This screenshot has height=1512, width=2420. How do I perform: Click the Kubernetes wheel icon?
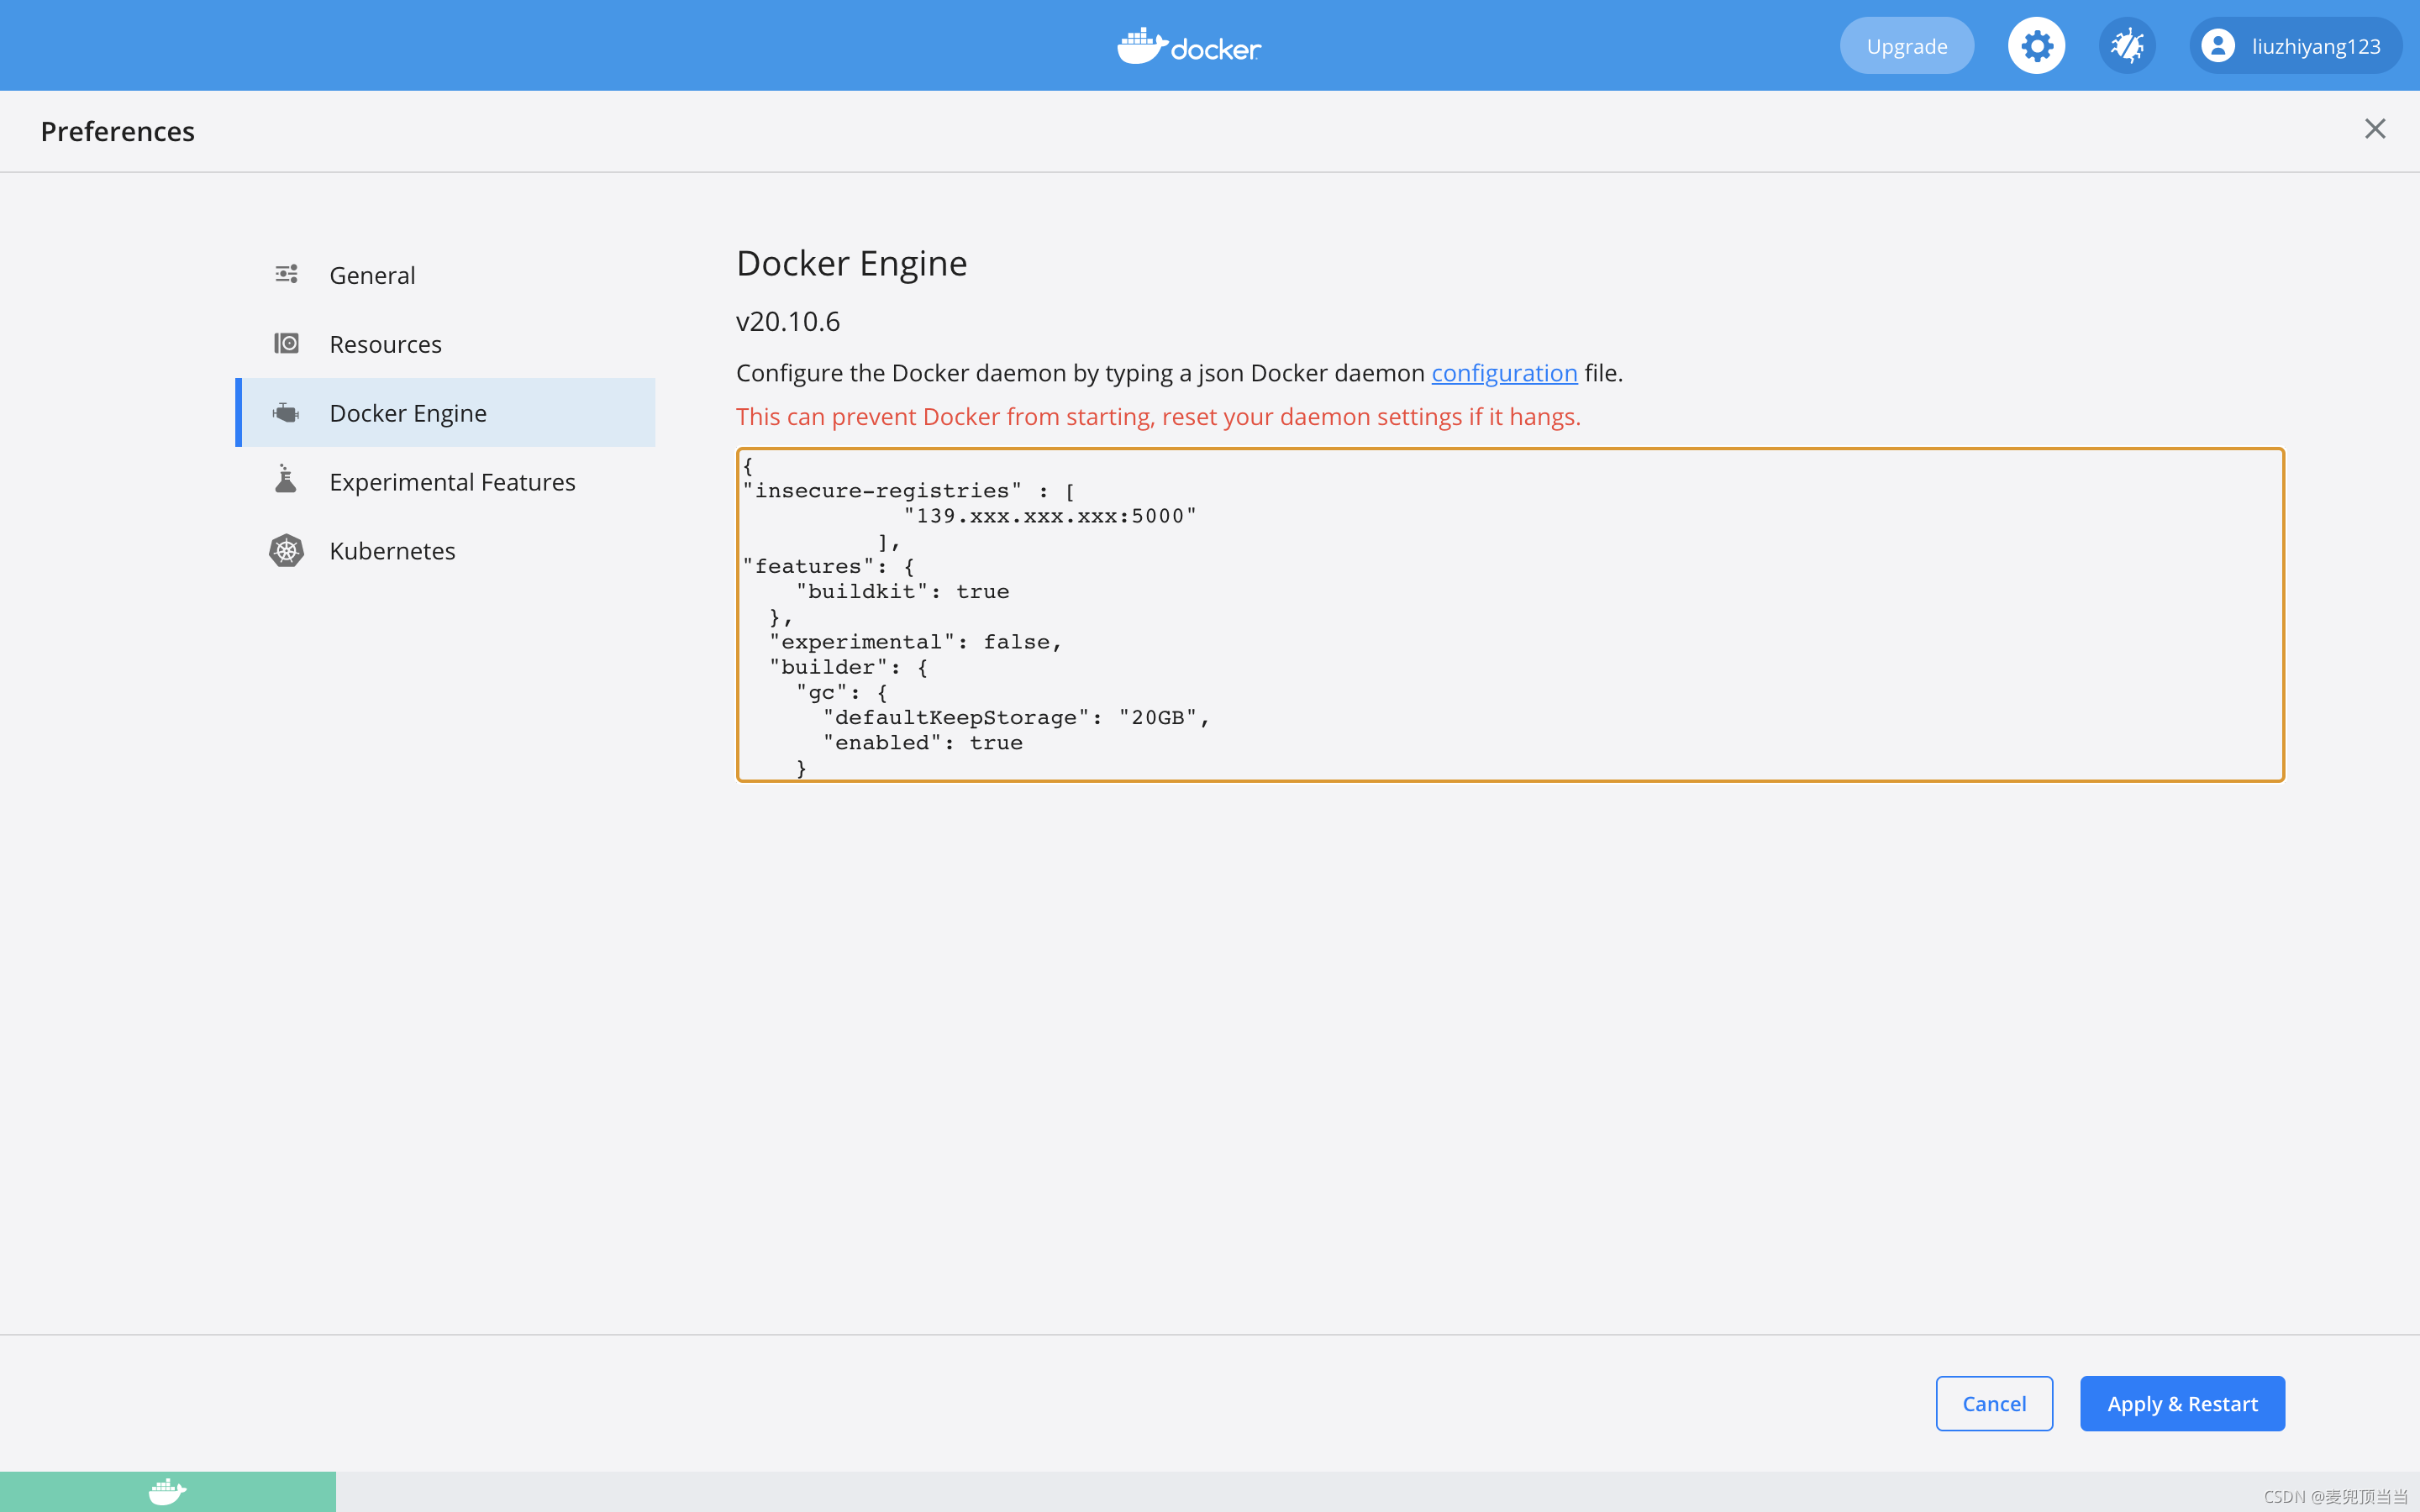tap(286, 550)
